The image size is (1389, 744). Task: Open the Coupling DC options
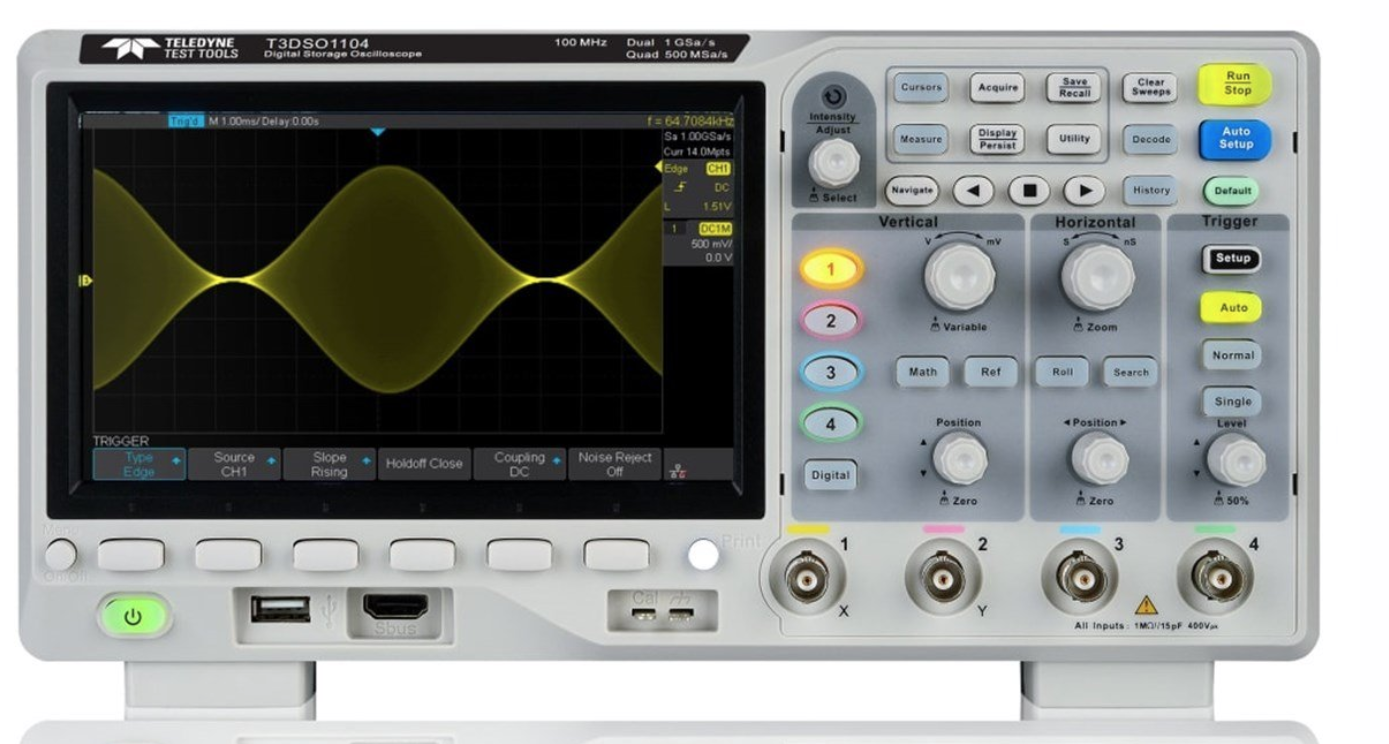click(x=519, y=464)
